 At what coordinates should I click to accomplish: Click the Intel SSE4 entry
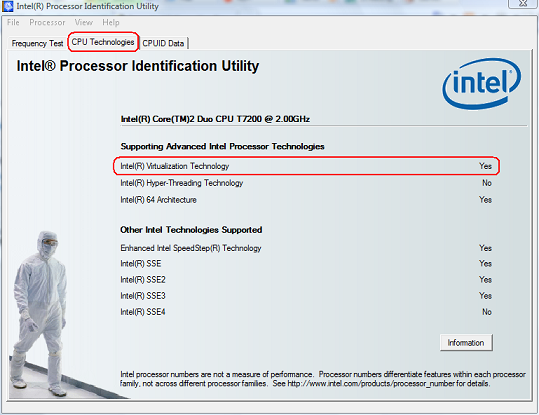143,312
